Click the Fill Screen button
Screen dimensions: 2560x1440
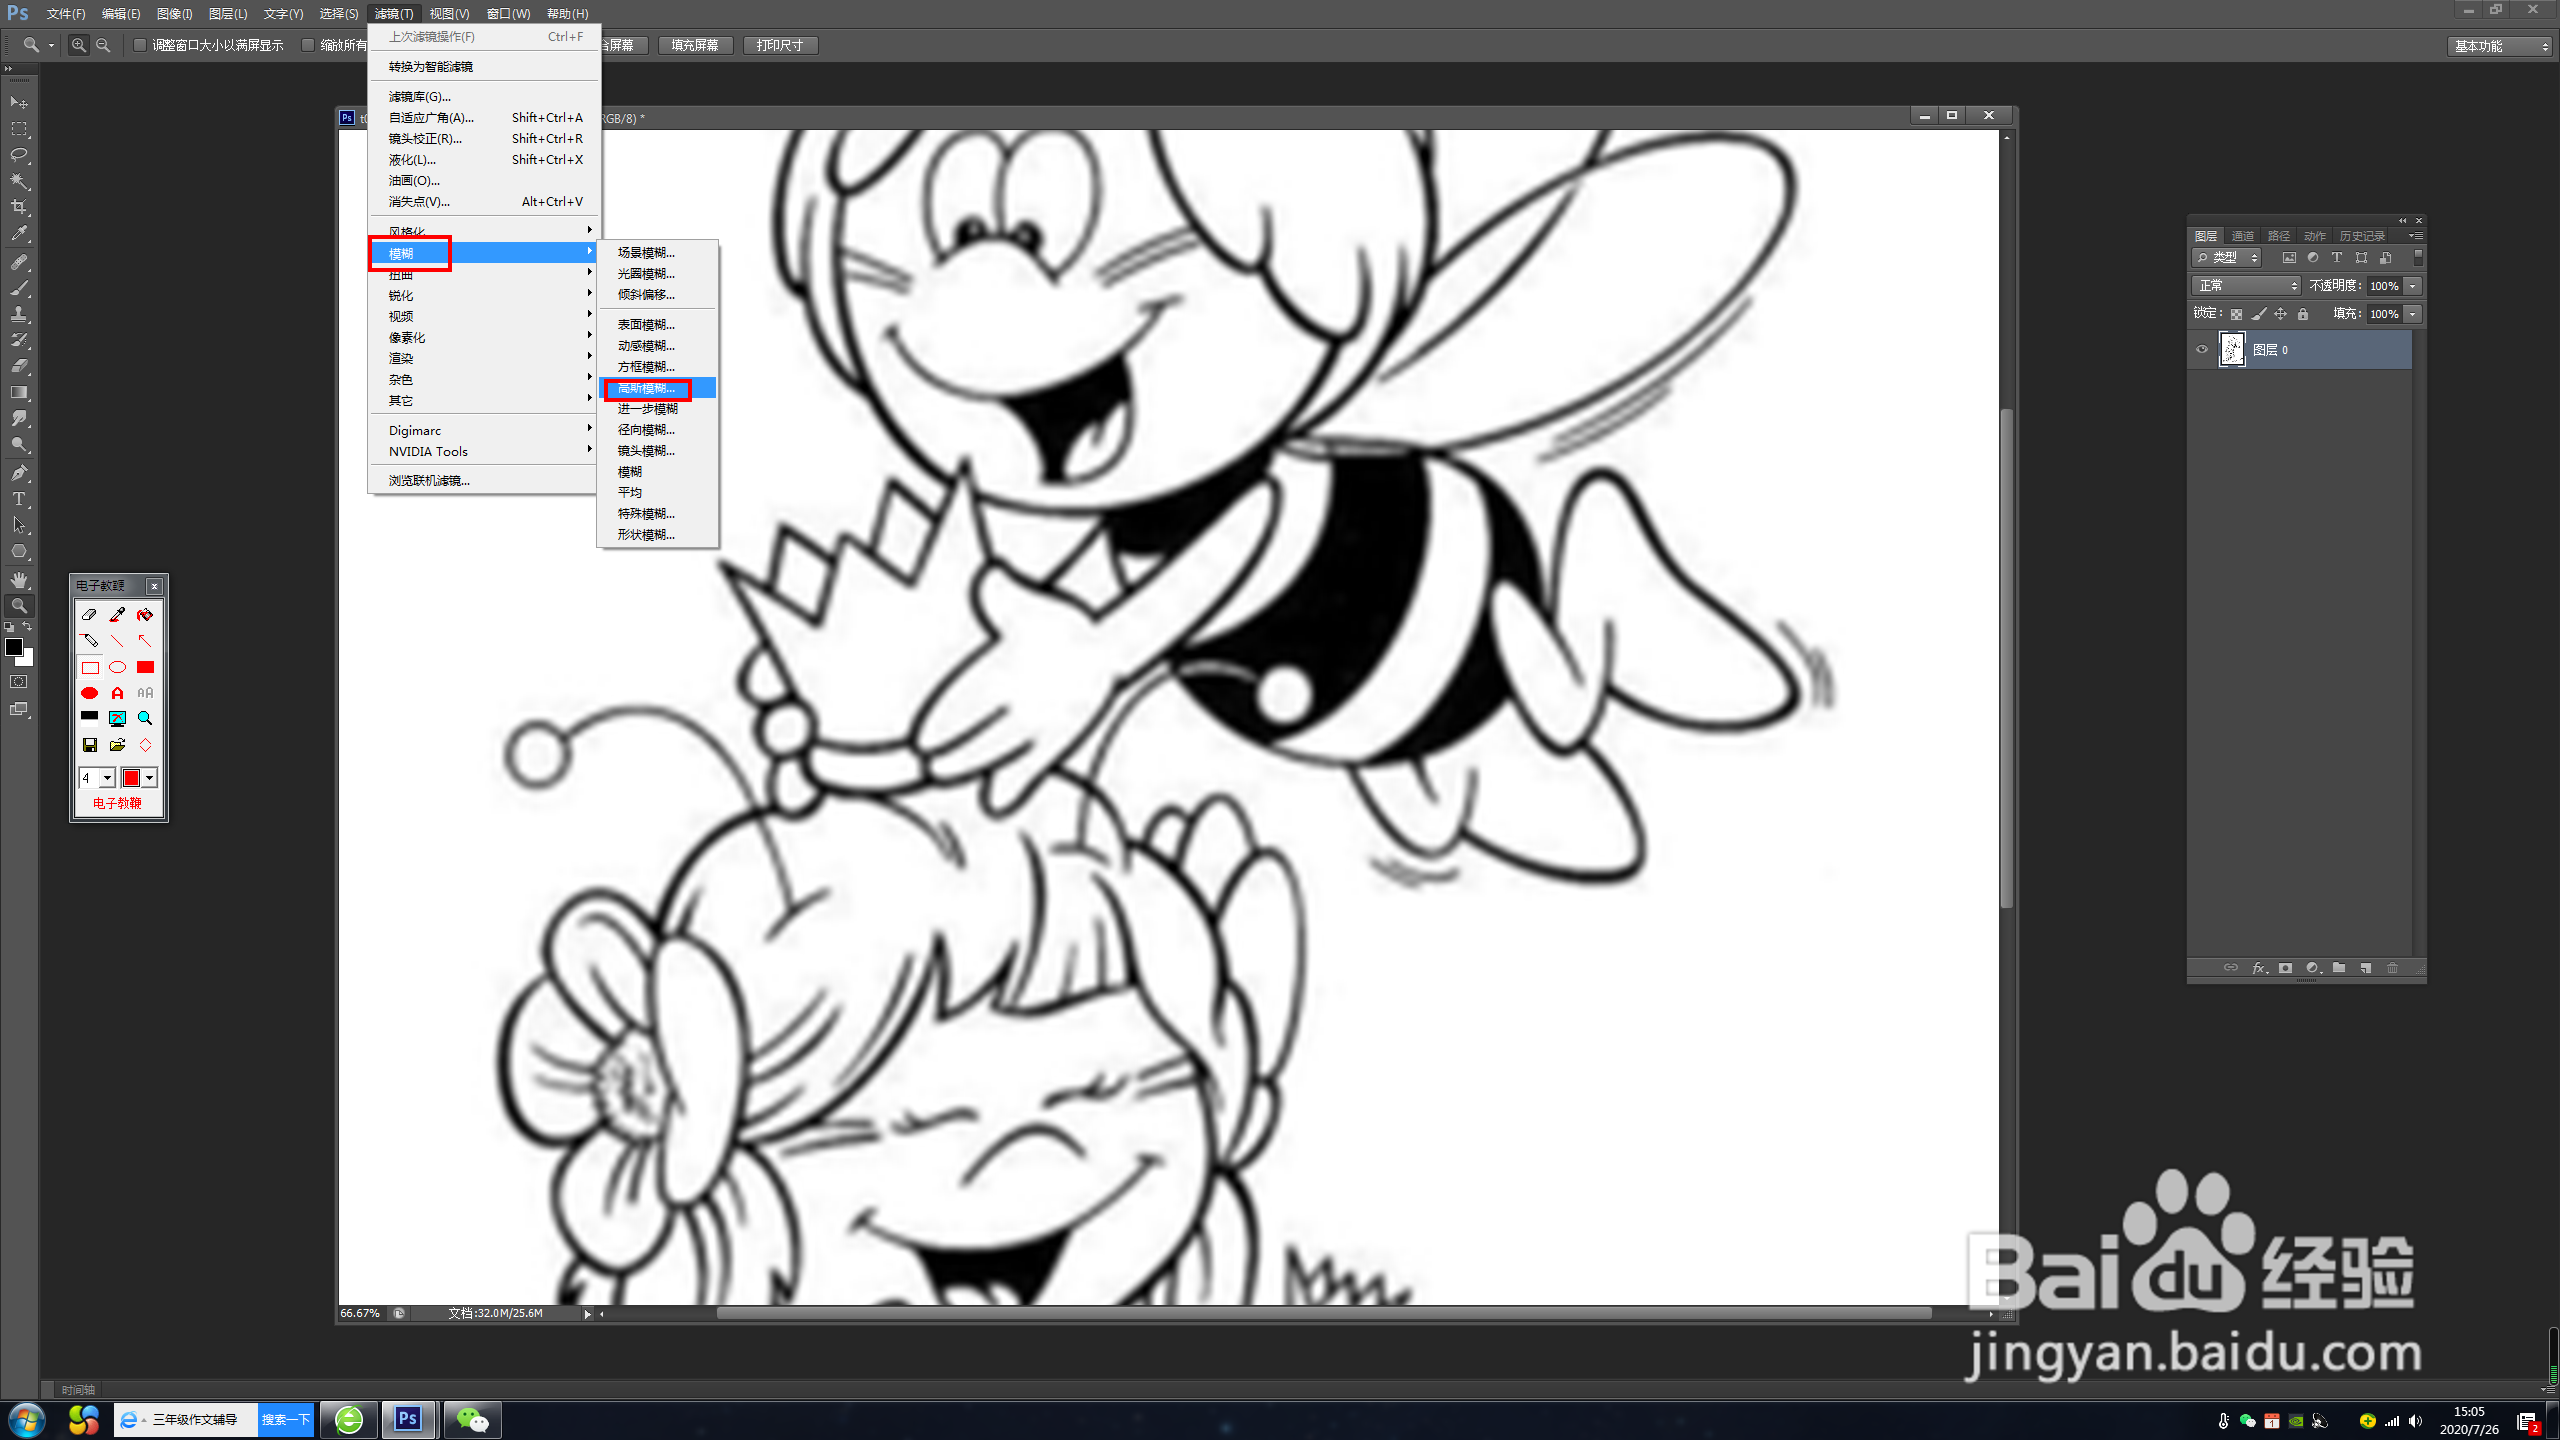pos(695,45)
